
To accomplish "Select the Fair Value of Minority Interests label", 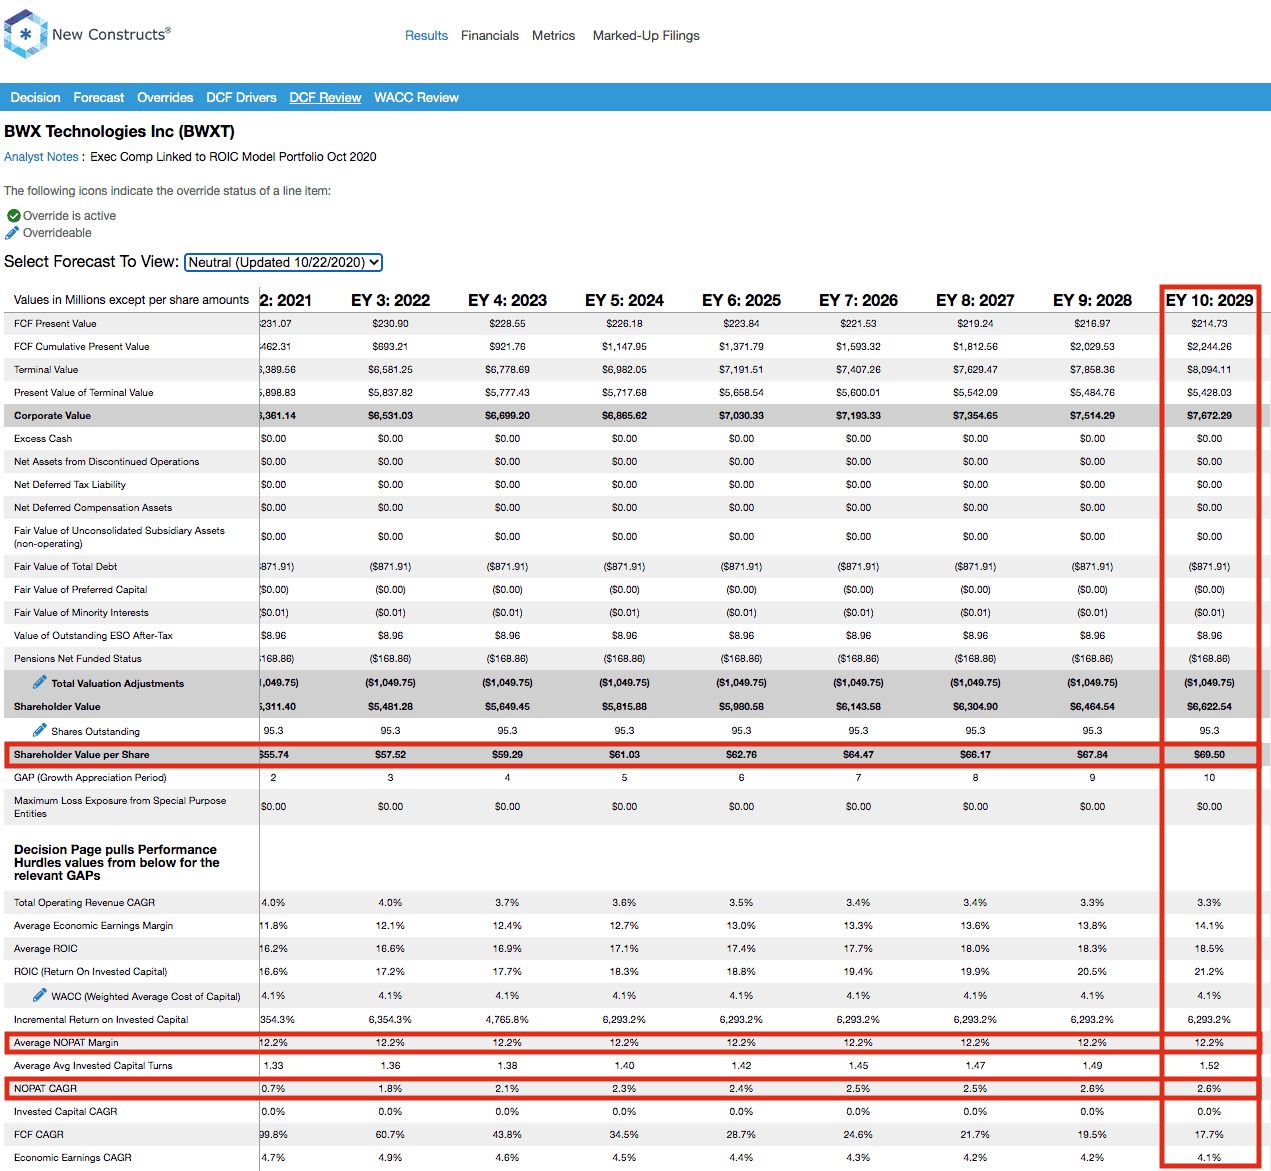I will point(81,613).
